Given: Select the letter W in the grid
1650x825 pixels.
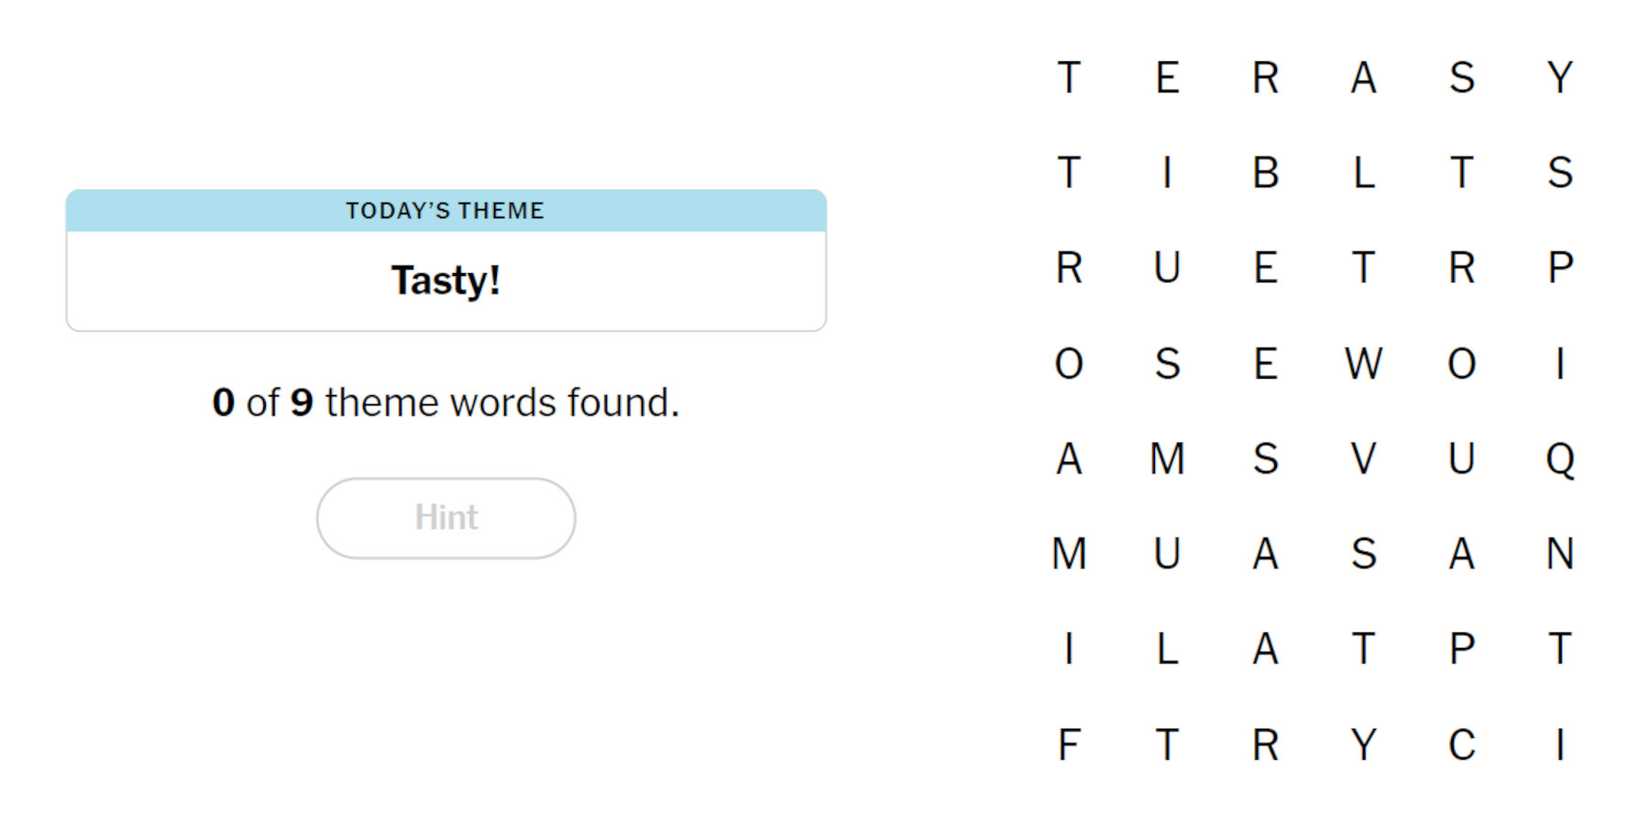Looking at the screenshot, I should tap(1363, 364).
